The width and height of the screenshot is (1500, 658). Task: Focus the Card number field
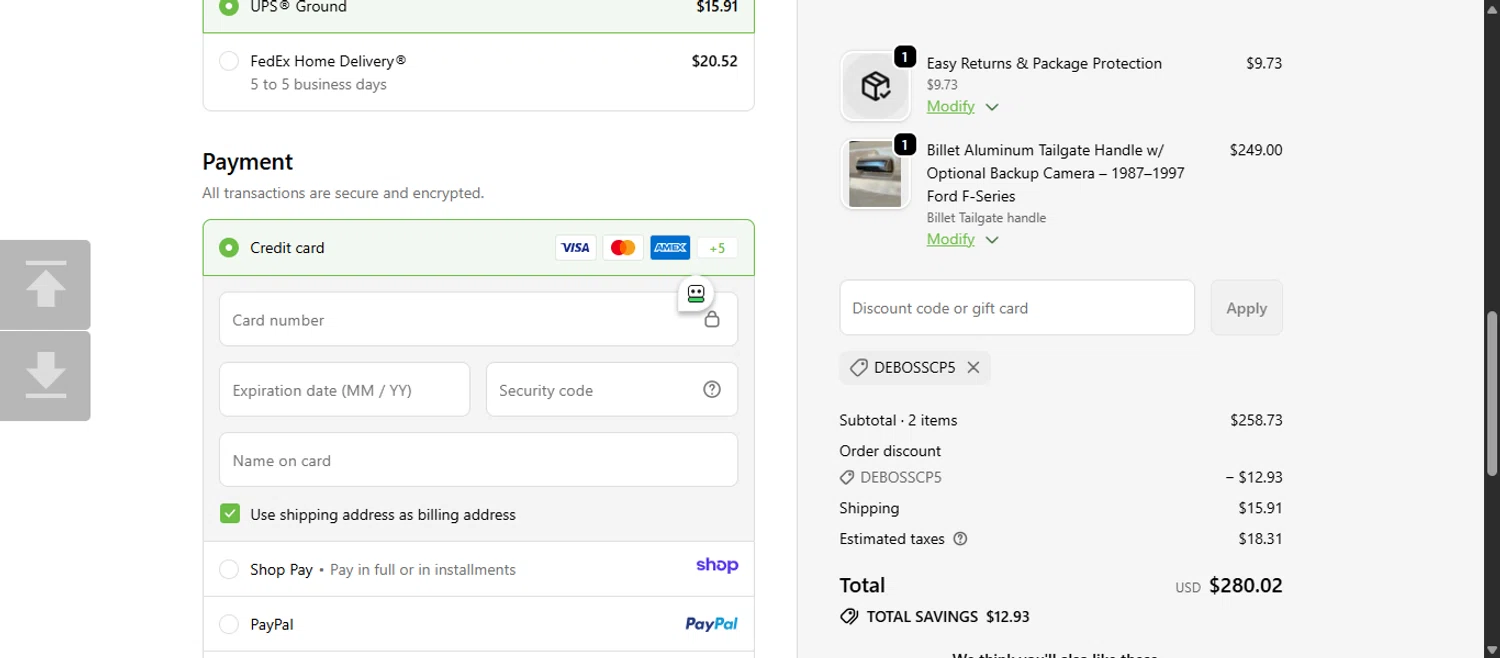[x=479, y=320]
